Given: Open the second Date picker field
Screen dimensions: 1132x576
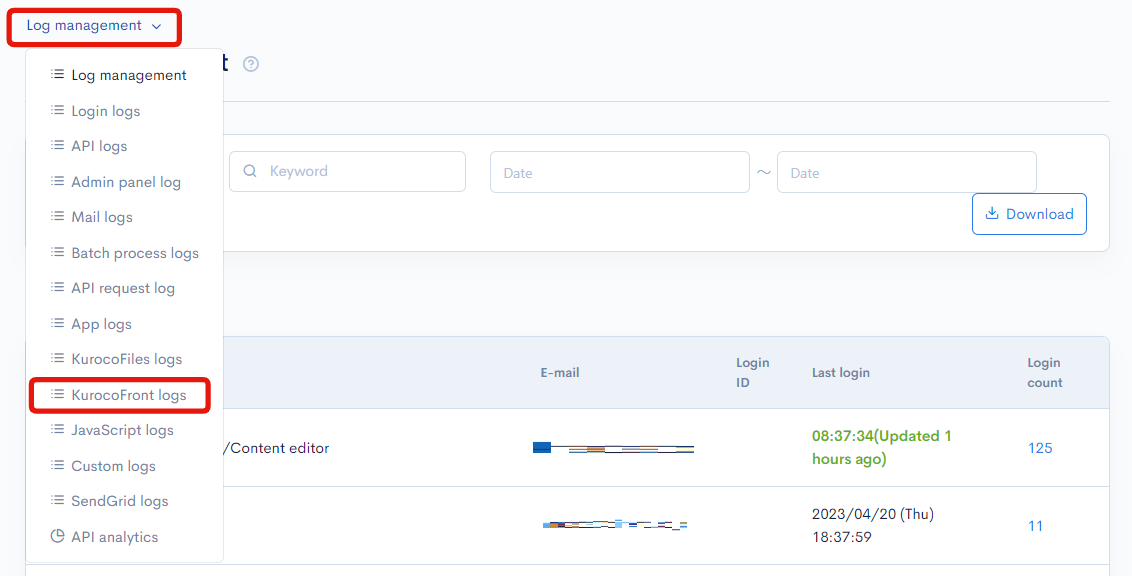Looking at the screenshot, I should [906, 171].
